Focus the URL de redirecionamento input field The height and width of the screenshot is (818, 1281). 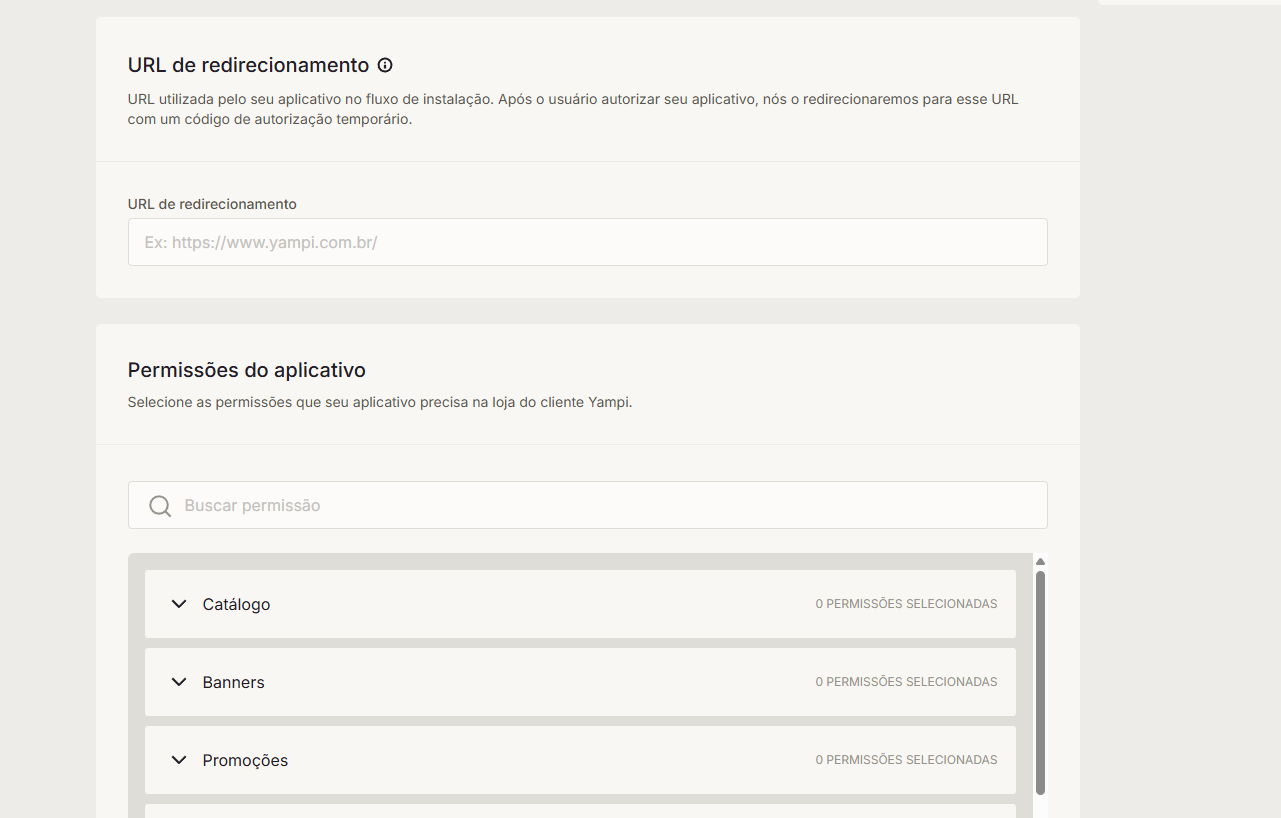pos(588,242)
